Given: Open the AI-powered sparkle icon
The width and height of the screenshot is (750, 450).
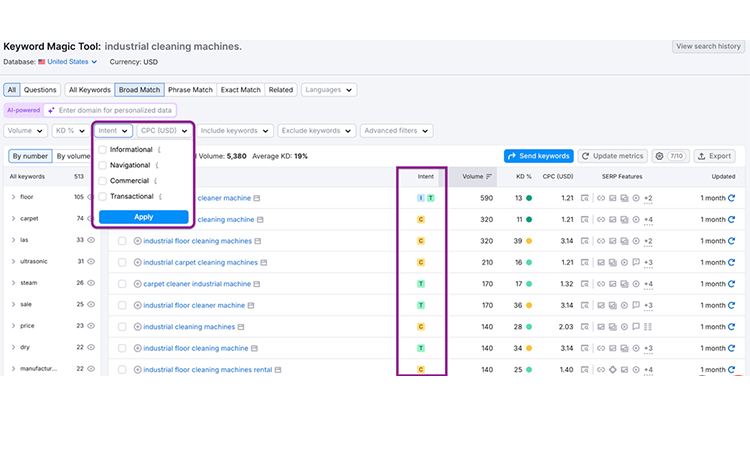Looking at the screenshot, I should click(51, 110).
